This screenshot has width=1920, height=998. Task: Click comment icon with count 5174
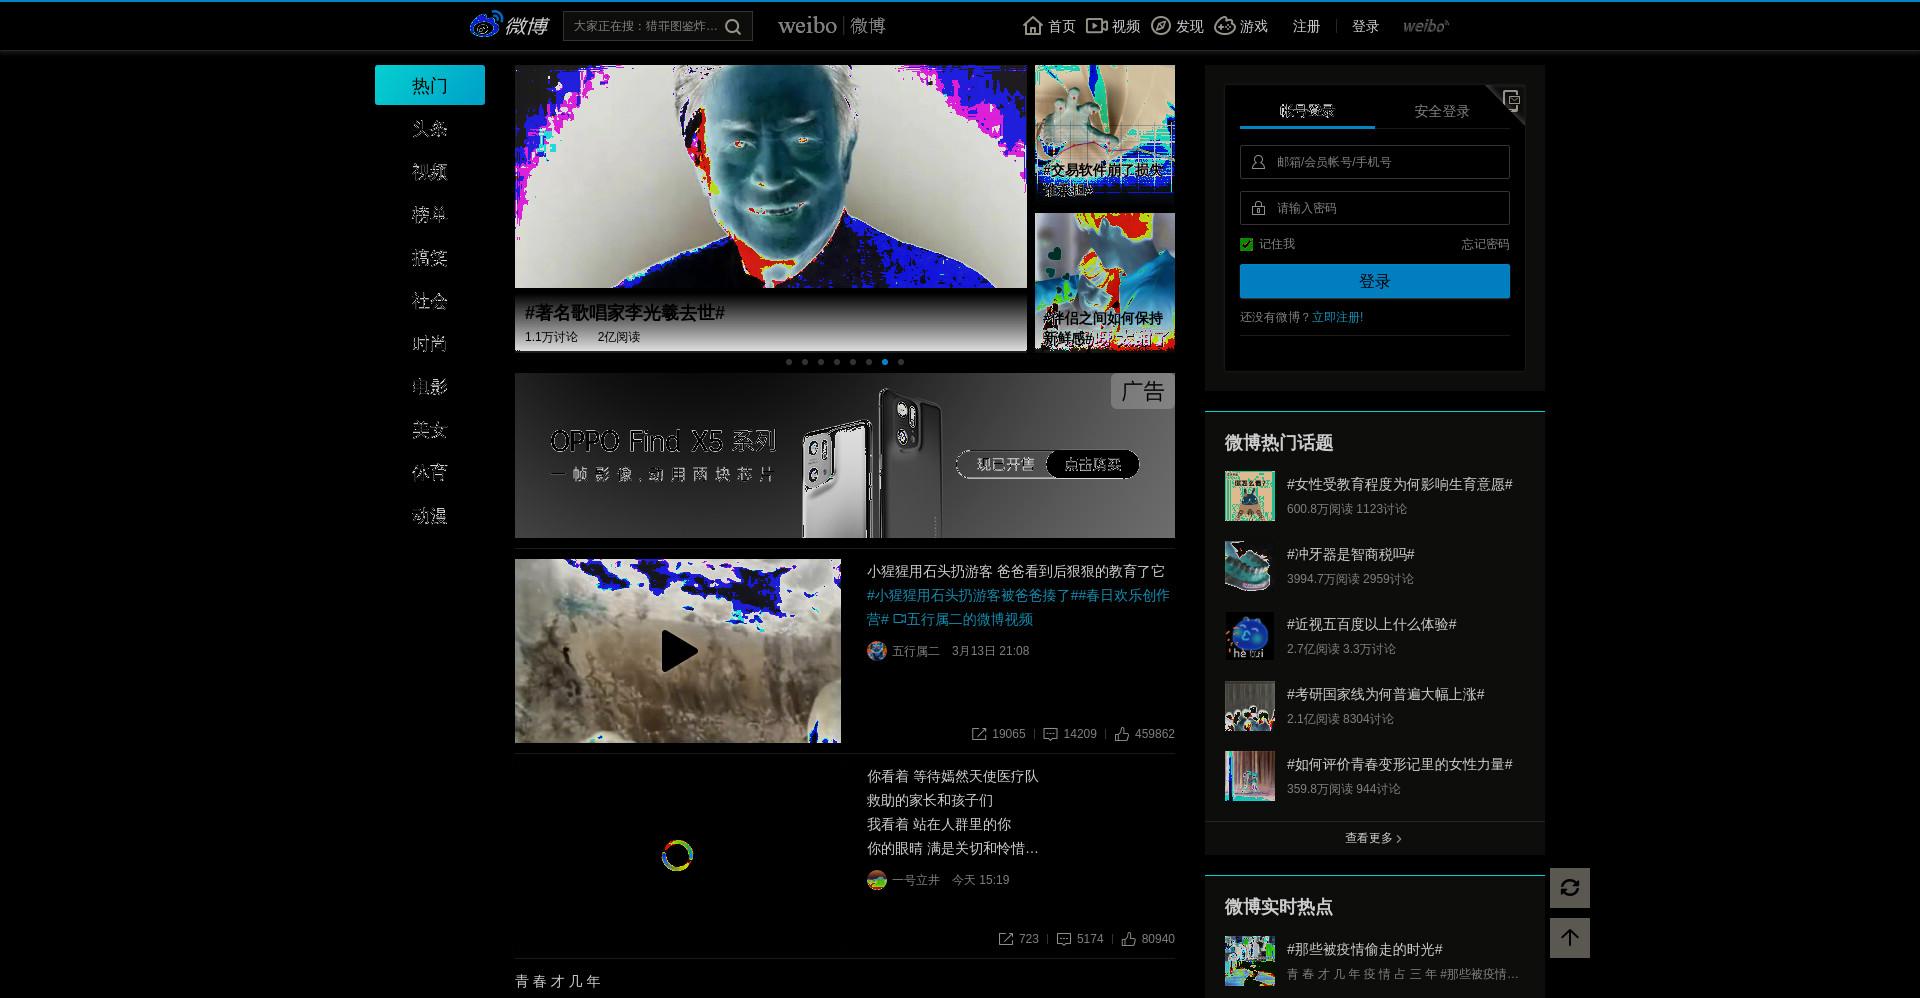coord(1064,939)
